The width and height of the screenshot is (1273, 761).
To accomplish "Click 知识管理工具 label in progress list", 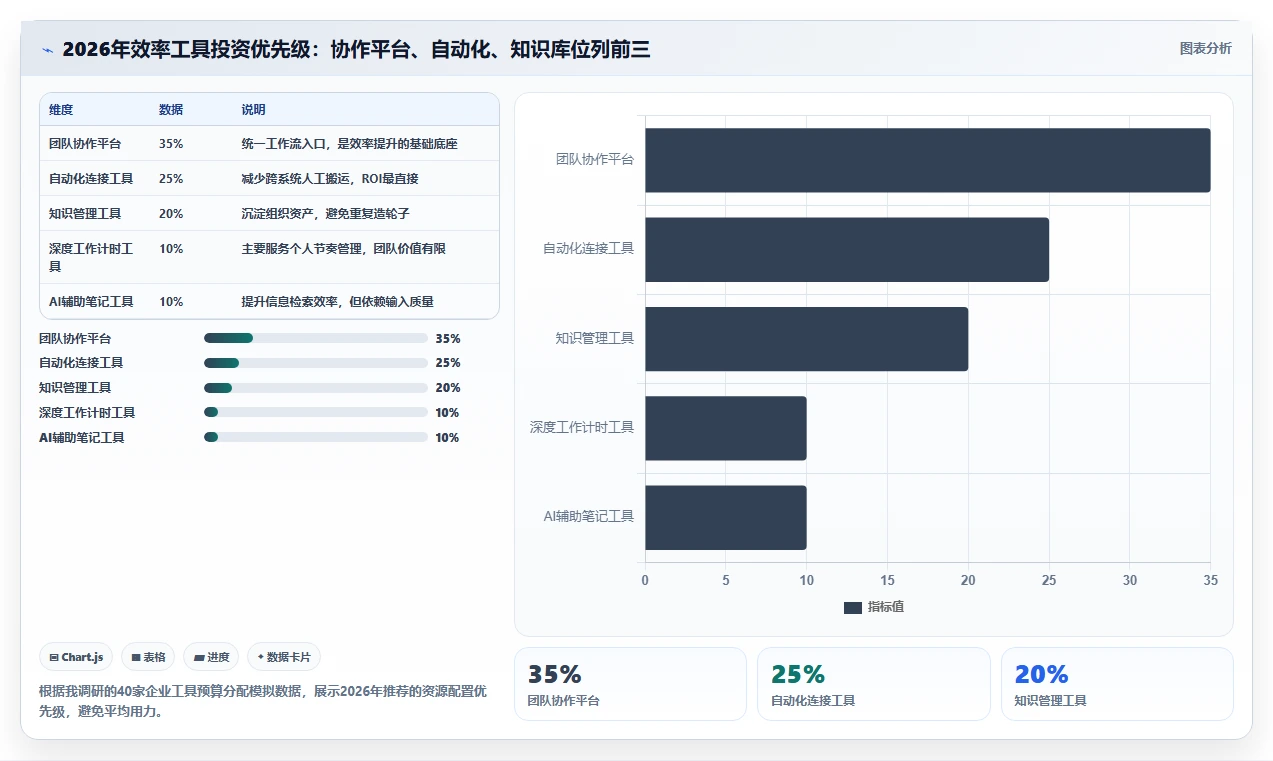I will coord(75,388).
